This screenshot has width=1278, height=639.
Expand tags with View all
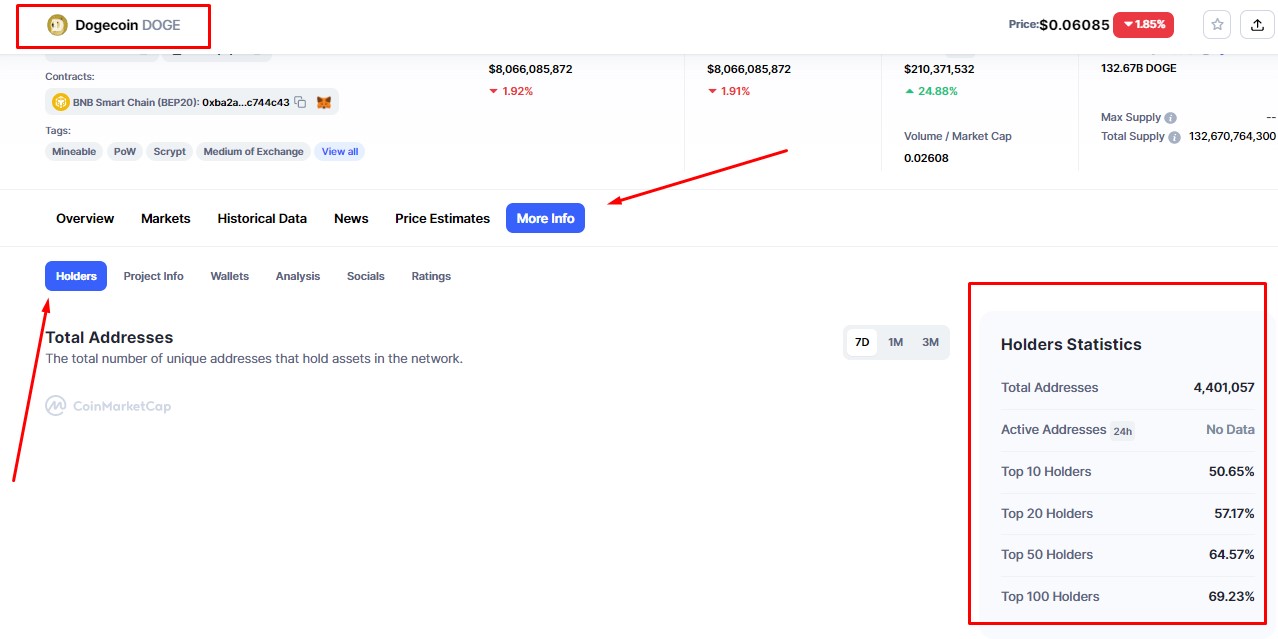pyautogui.click(x=340, y=152)
